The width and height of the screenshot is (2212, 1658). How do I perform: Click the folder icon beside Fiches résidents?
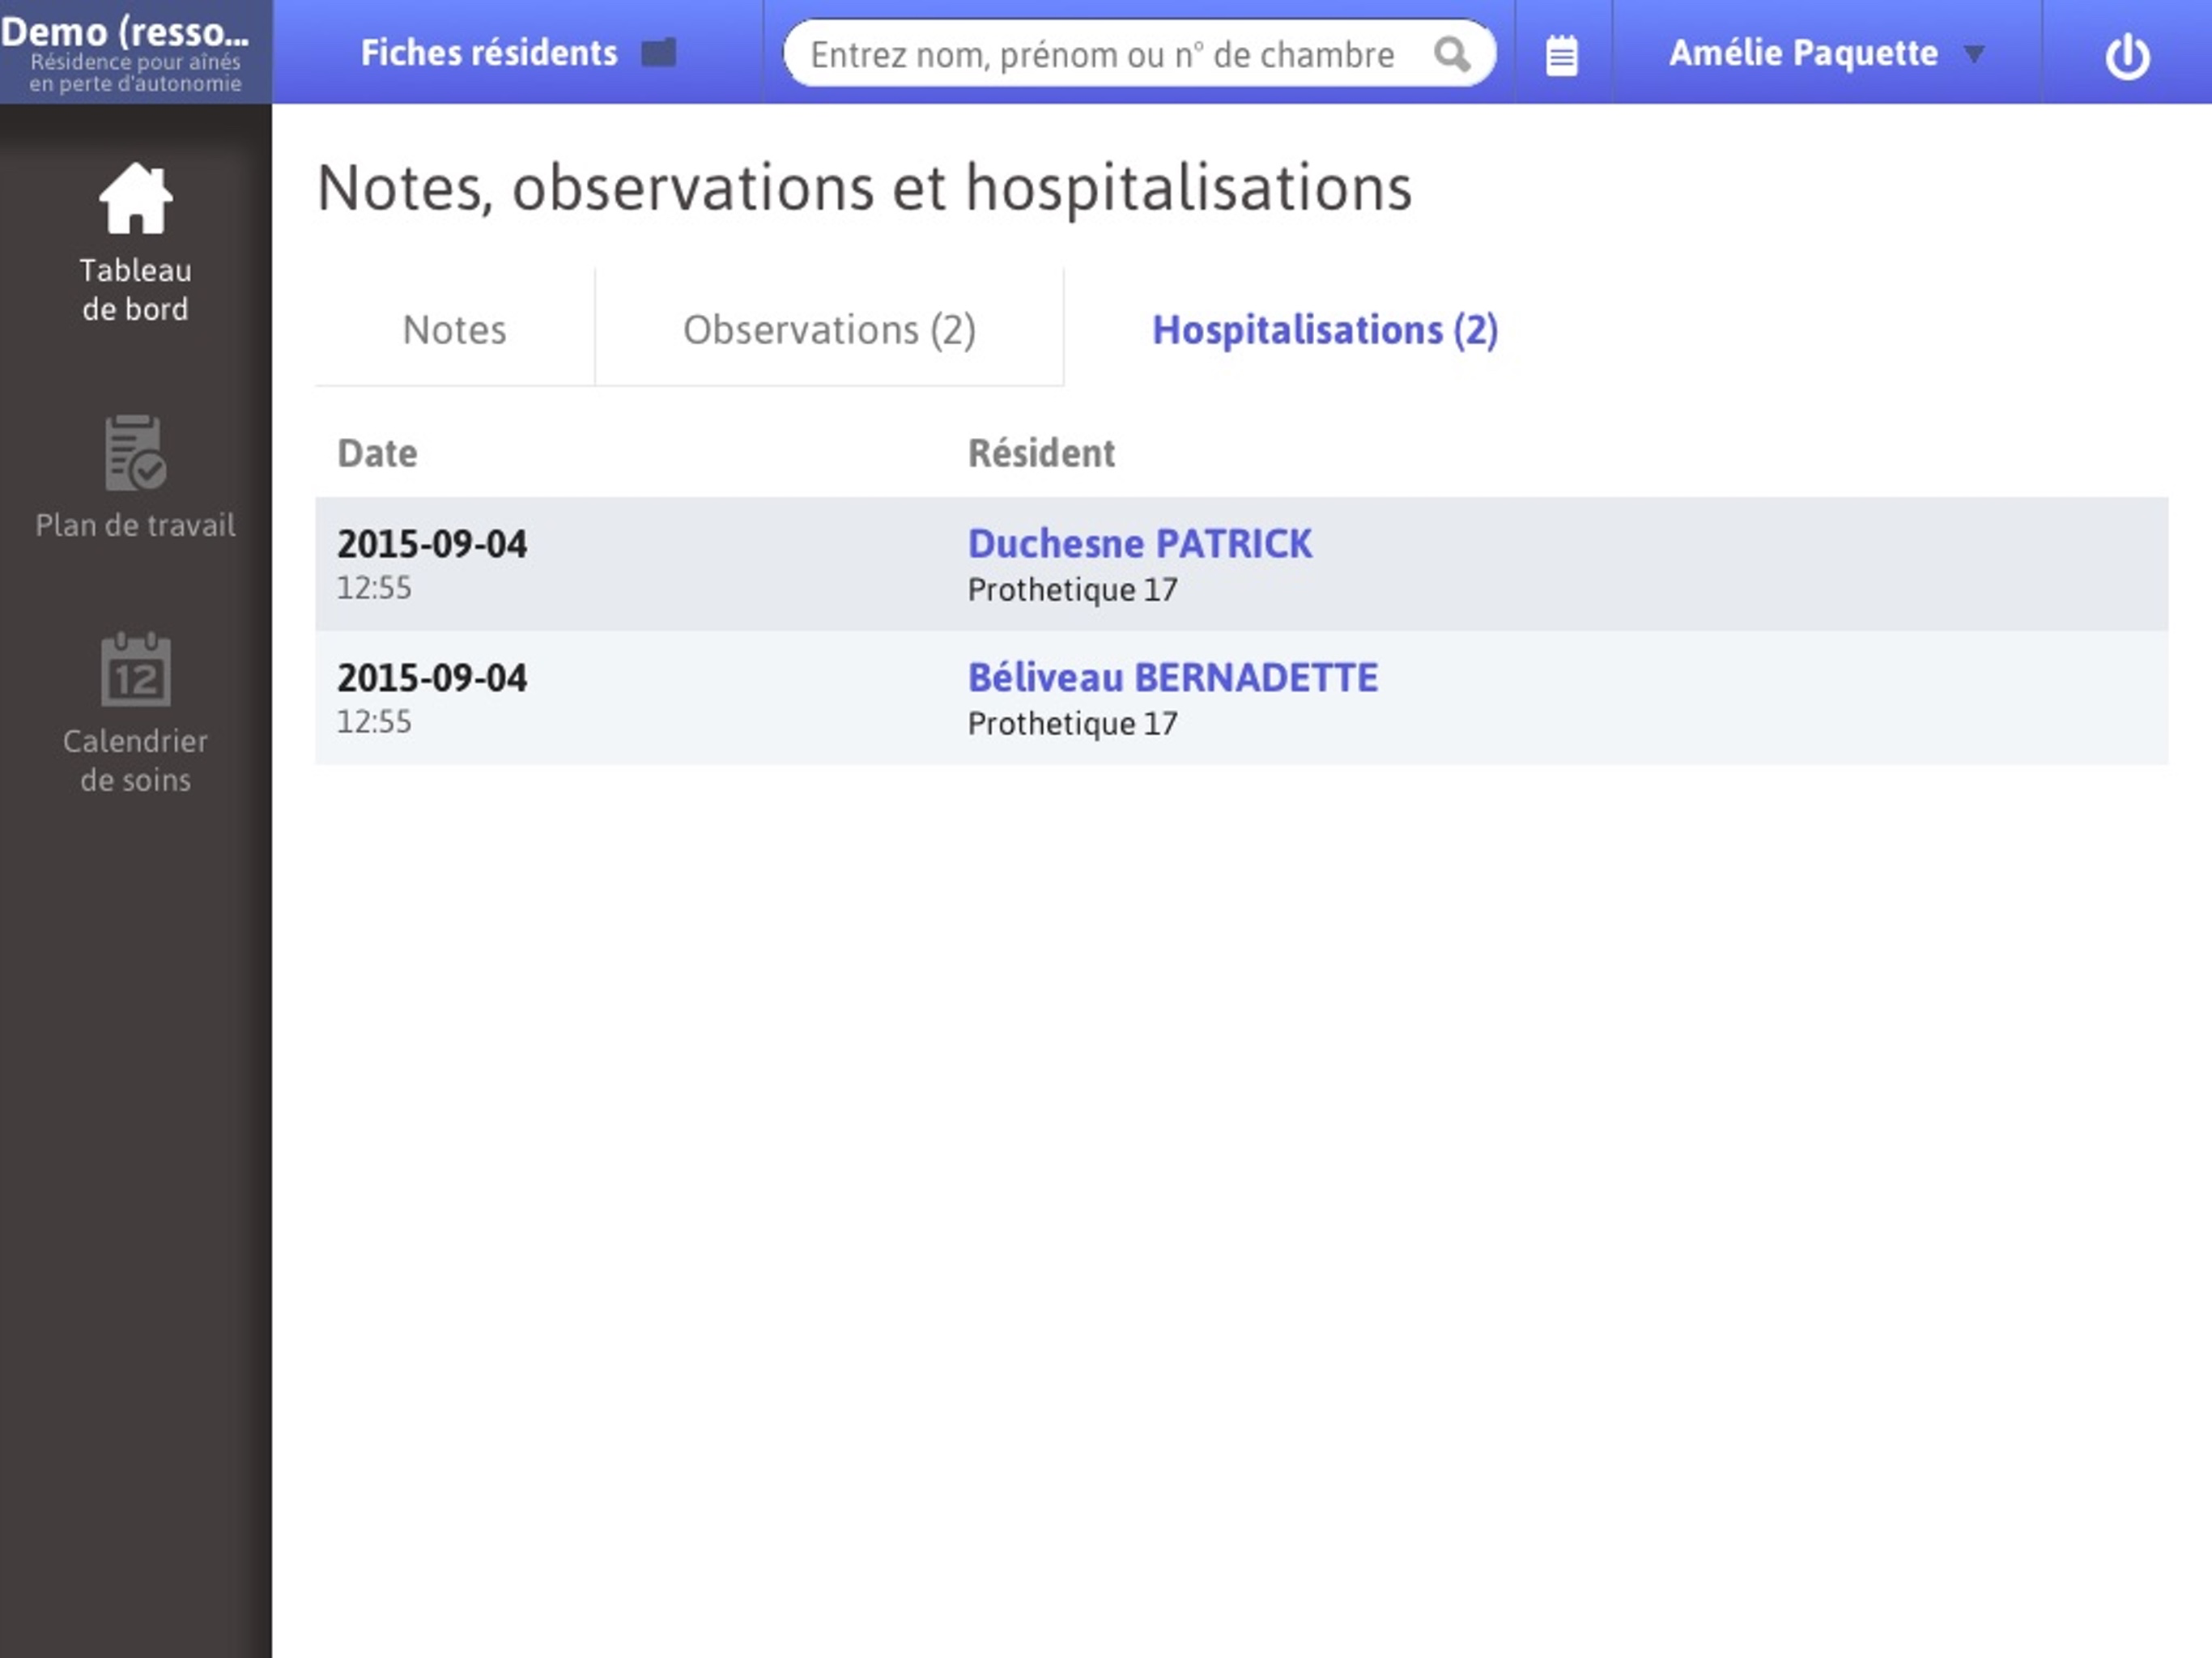(x=659, y=52)
